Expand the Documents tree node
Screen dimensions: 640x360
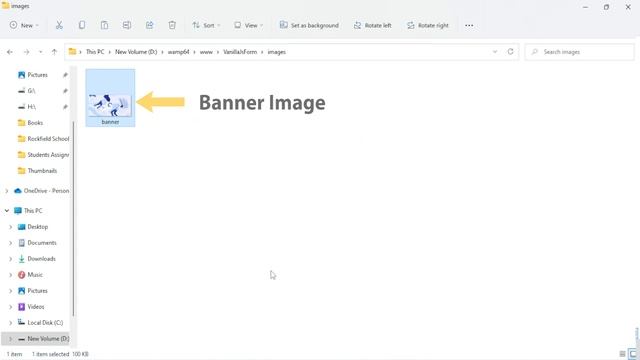[x=11, y=242]
